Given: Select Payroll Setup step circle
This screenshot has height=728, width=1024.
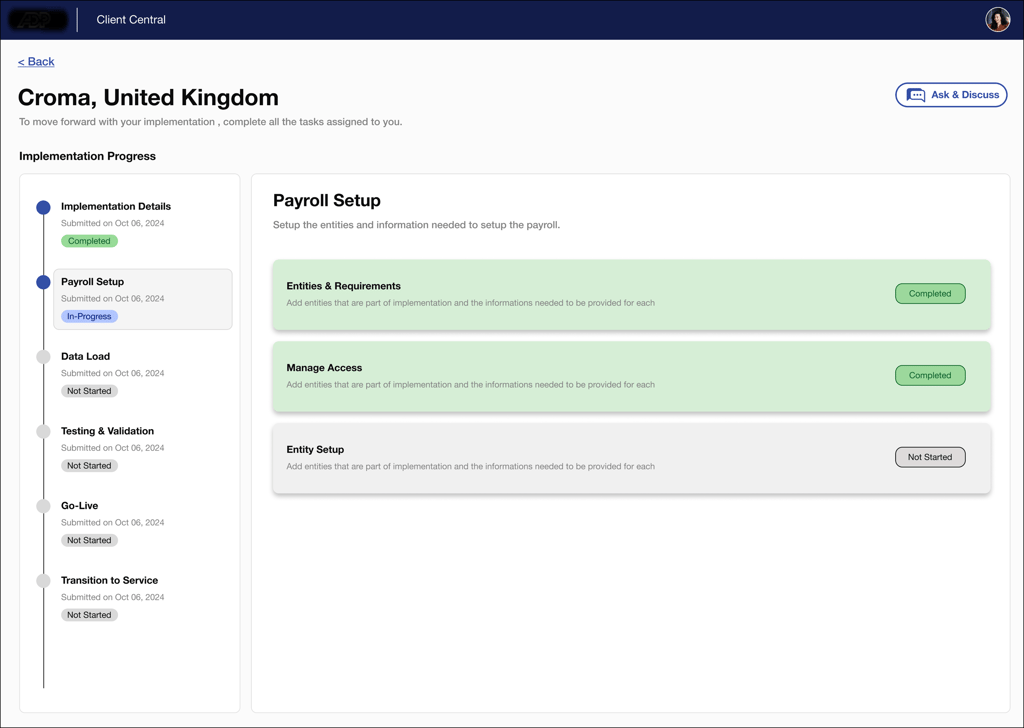Looking at the screenshot, I should pos(43,282).
